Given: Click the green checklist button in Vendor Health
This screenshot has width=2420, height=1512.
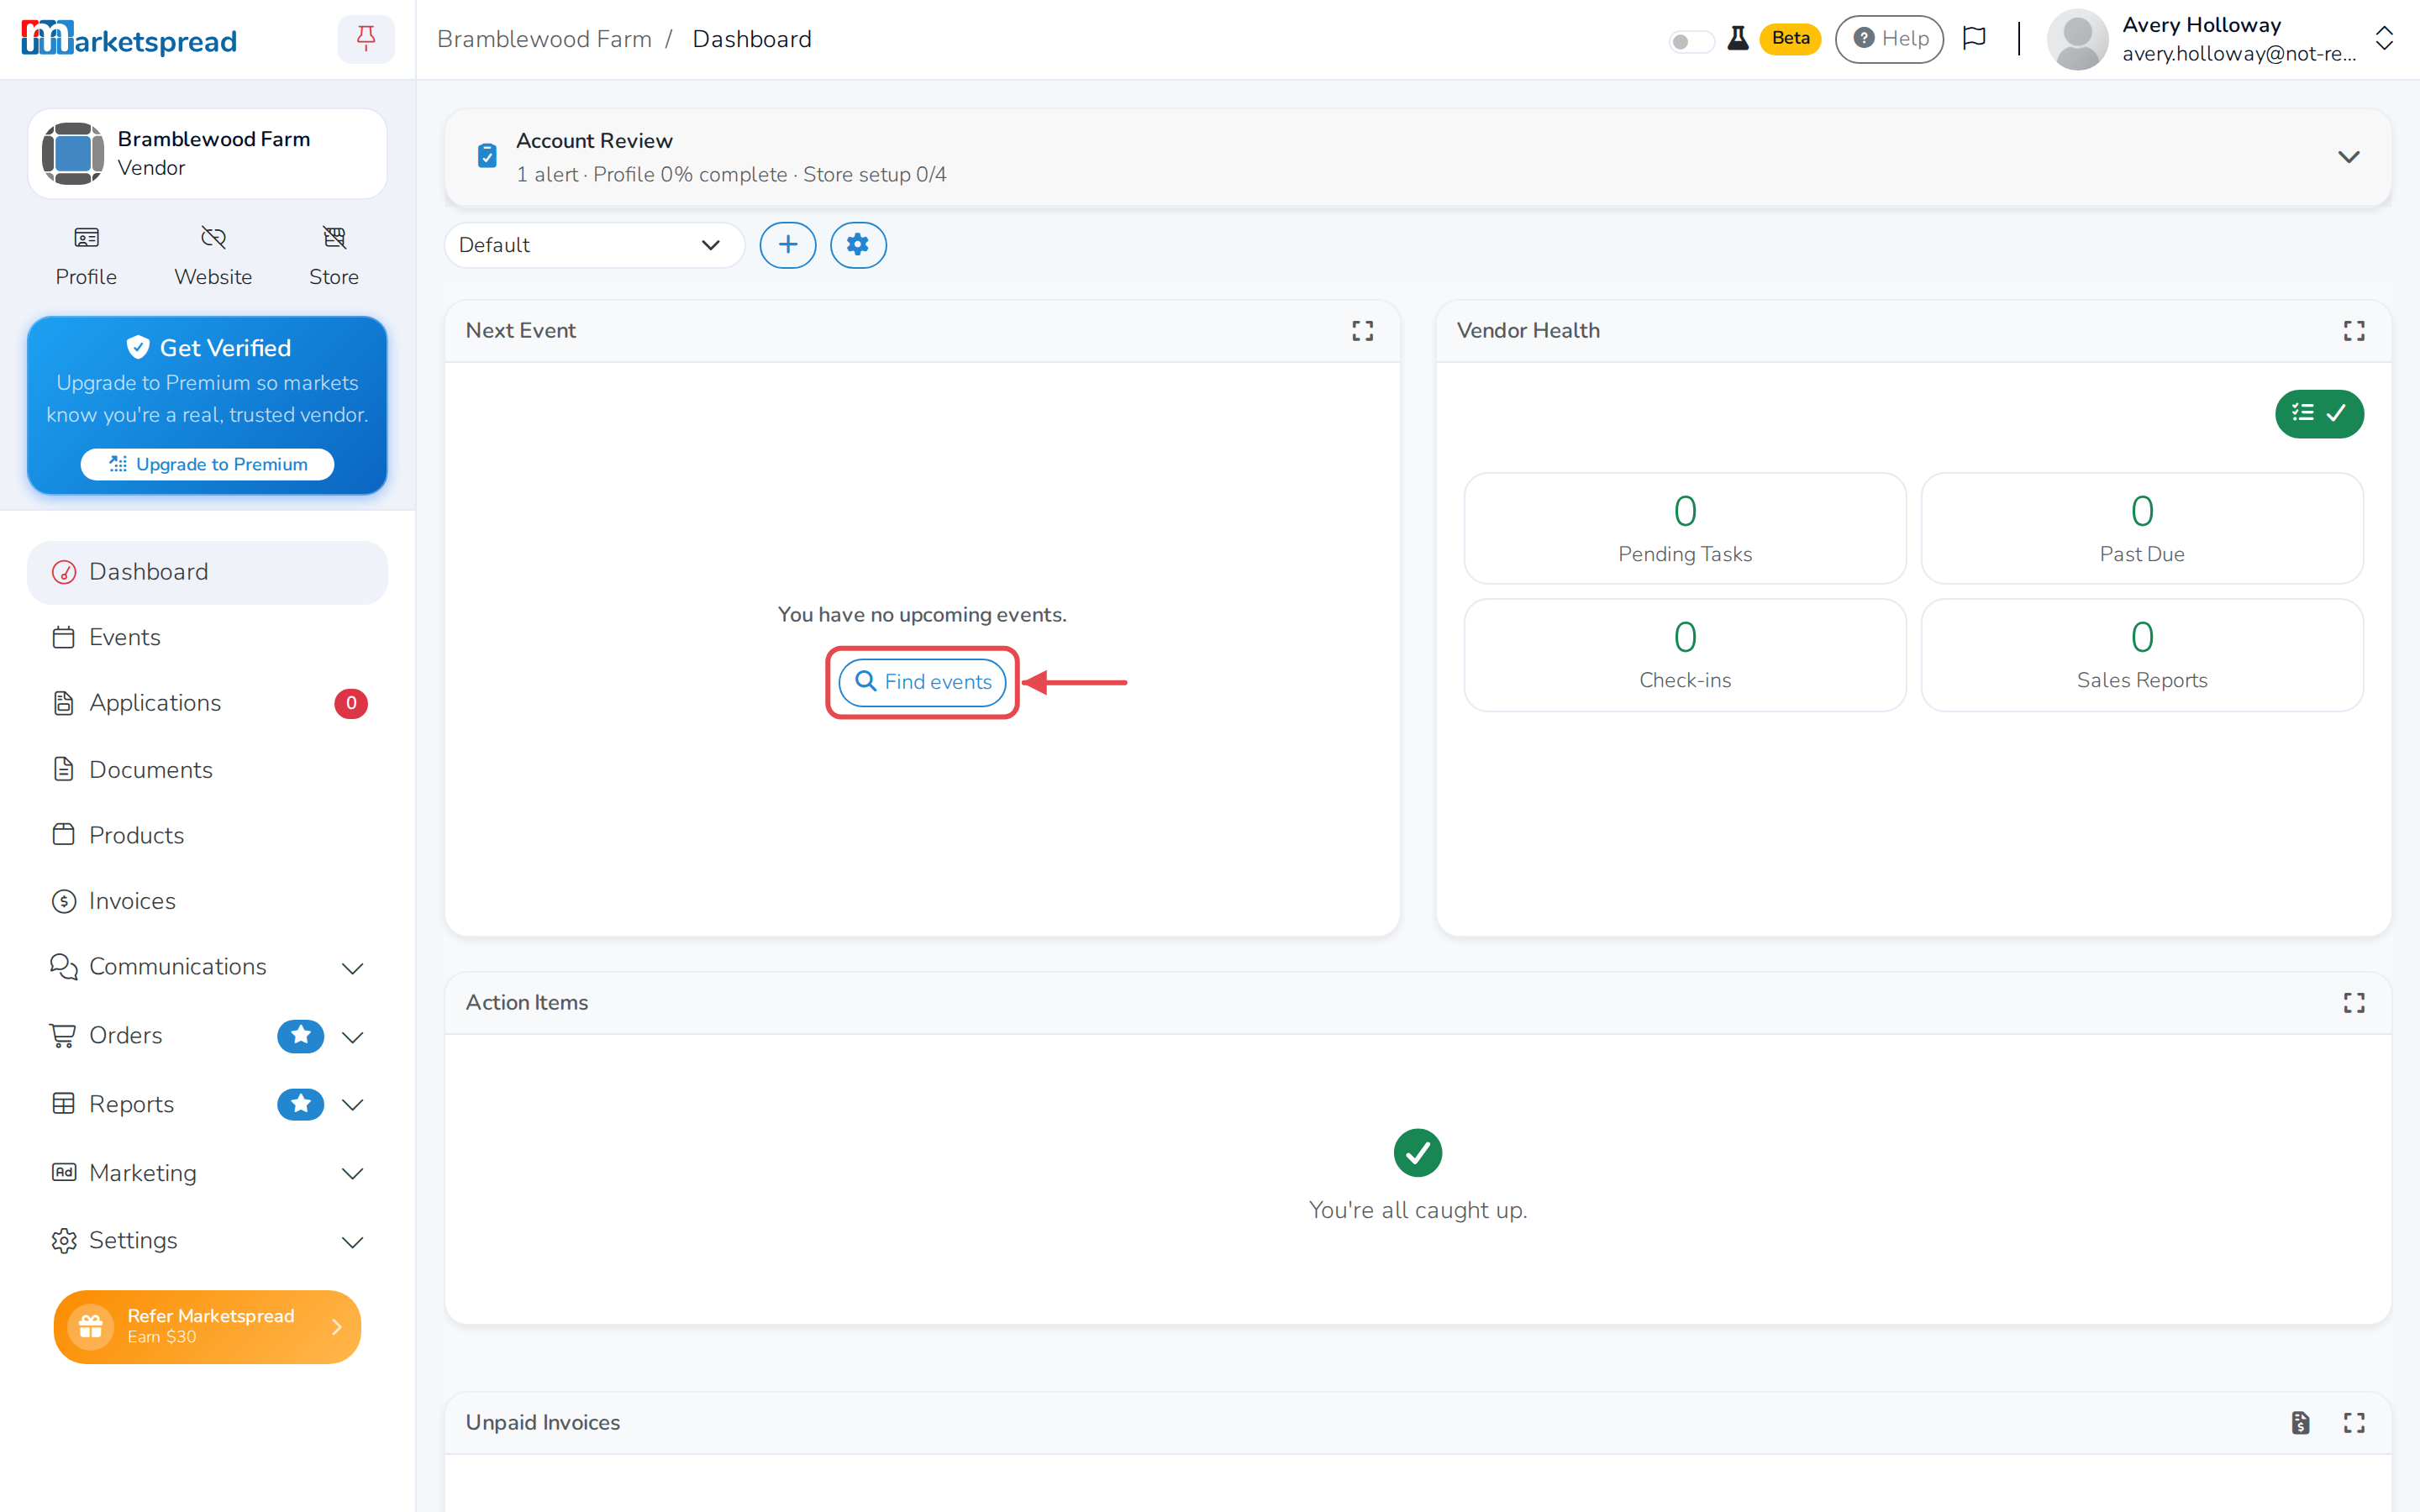Looking at the screenshot, I should [2319, 413].
